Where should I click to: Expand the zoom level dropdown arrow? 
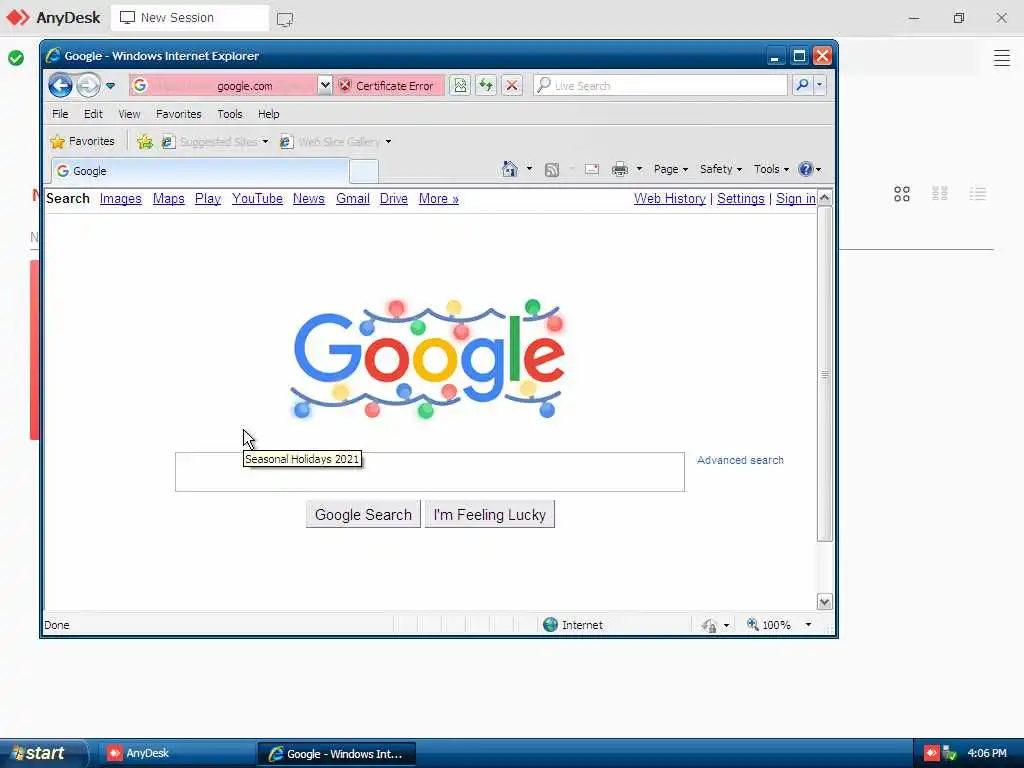tap(808, 625)
